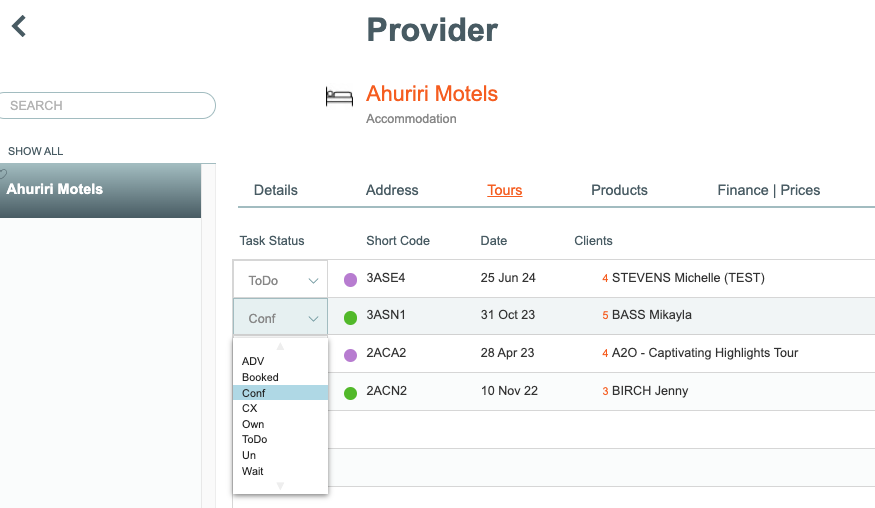Choose the highlighted Conf option

point(280,392)
